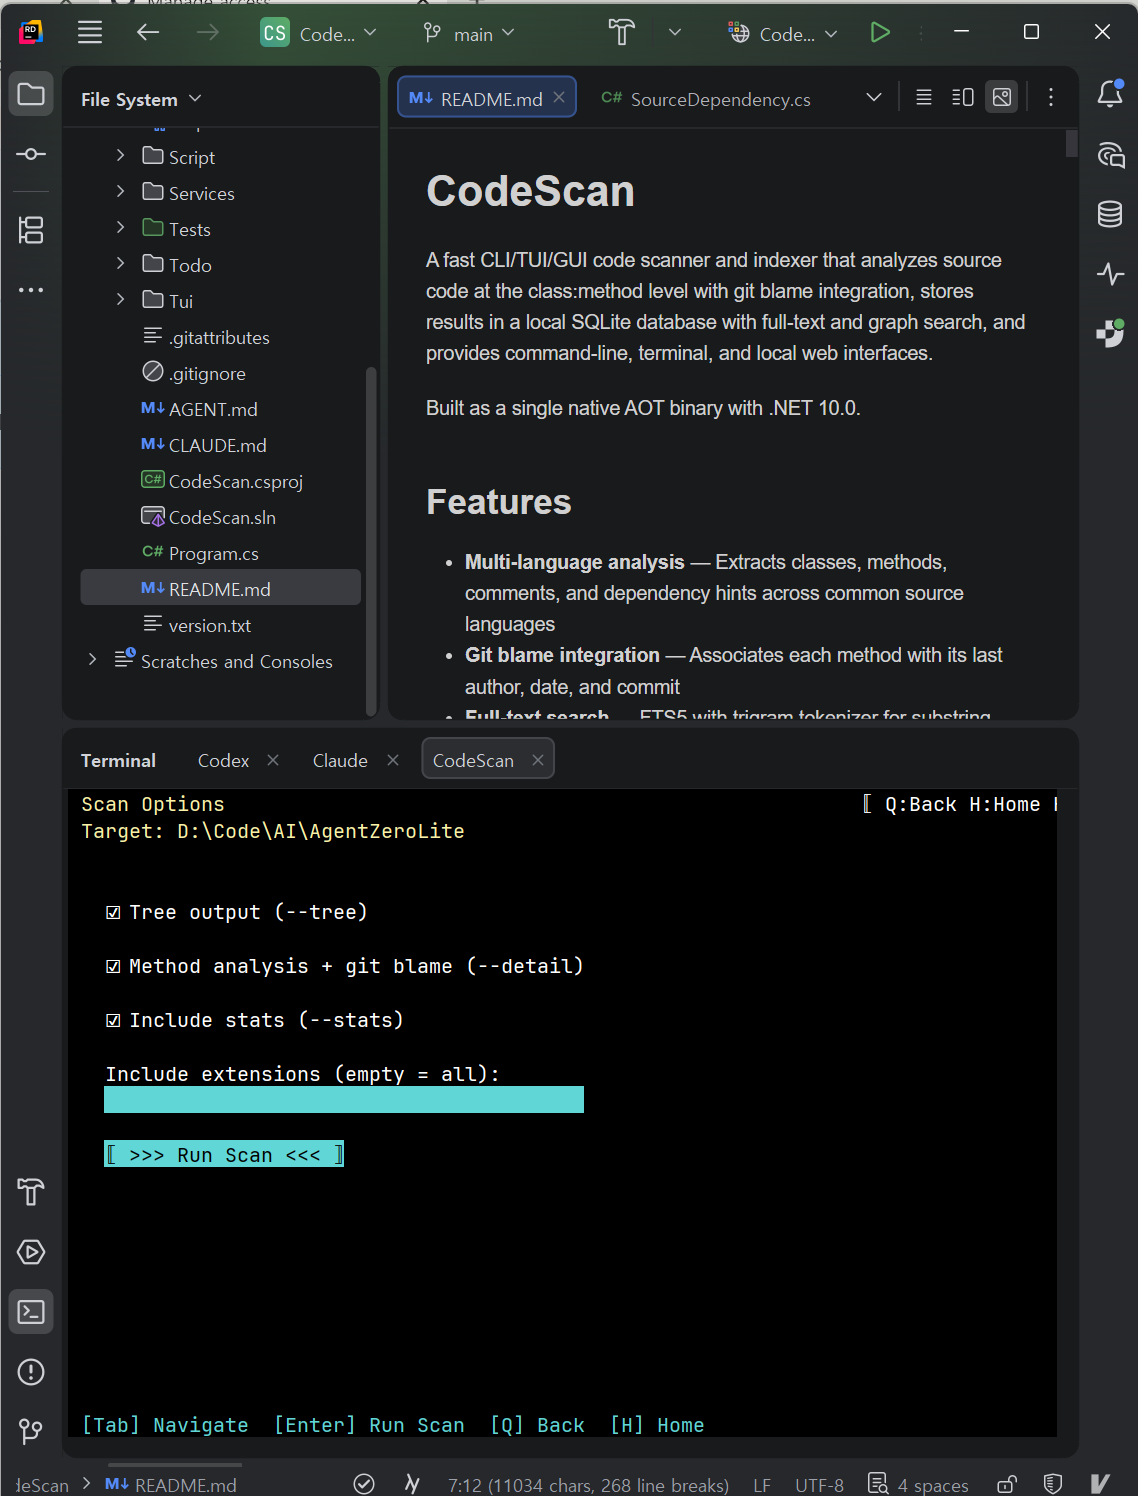Open CodeScan.csproj in file tree
This screenshot has height=1496, width=1138.
click(220, 481)
